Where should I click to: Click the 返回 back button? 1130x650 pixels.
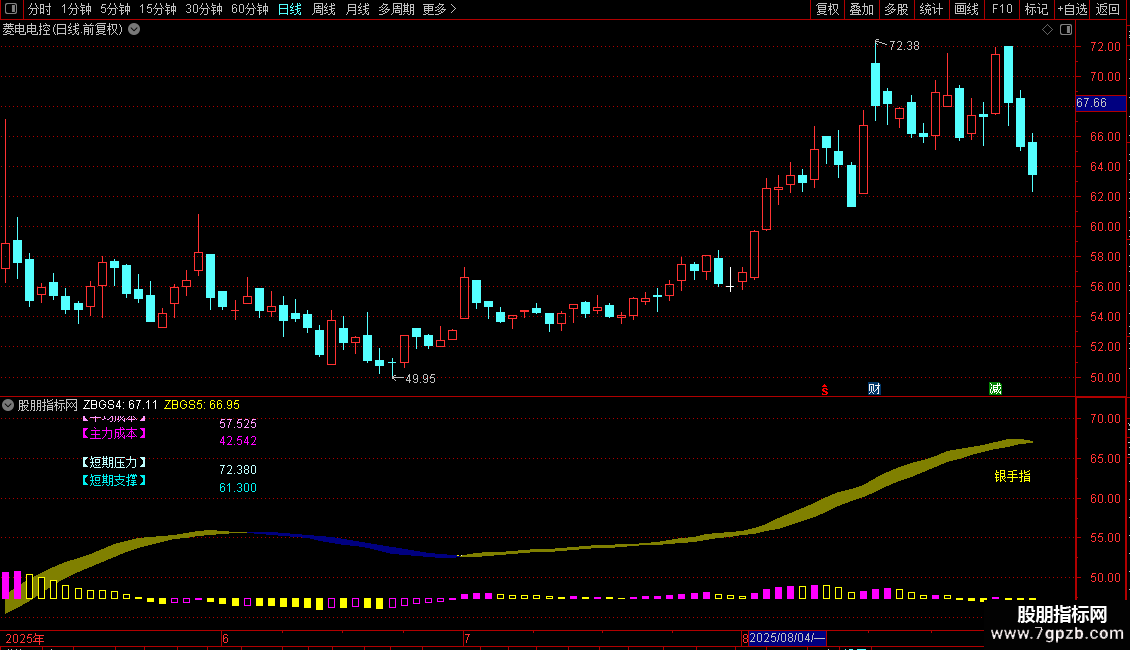(1108, 9)
